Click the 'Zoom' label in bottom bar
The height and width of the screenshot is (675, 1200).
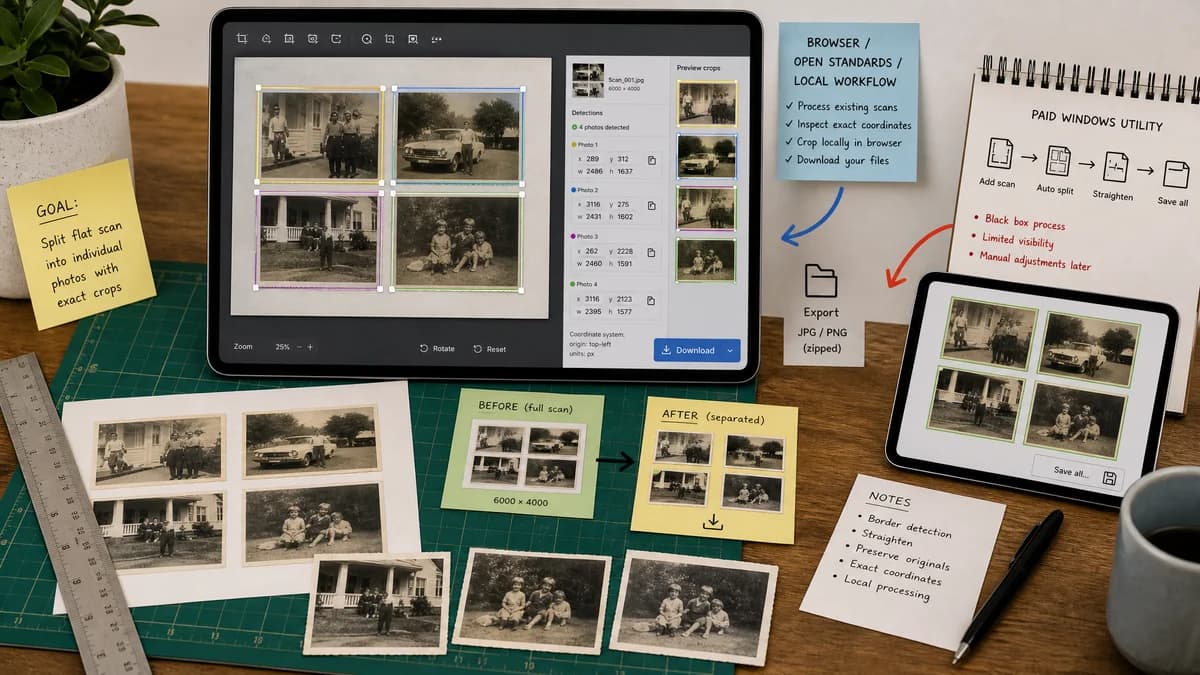[x=243, y=347]
